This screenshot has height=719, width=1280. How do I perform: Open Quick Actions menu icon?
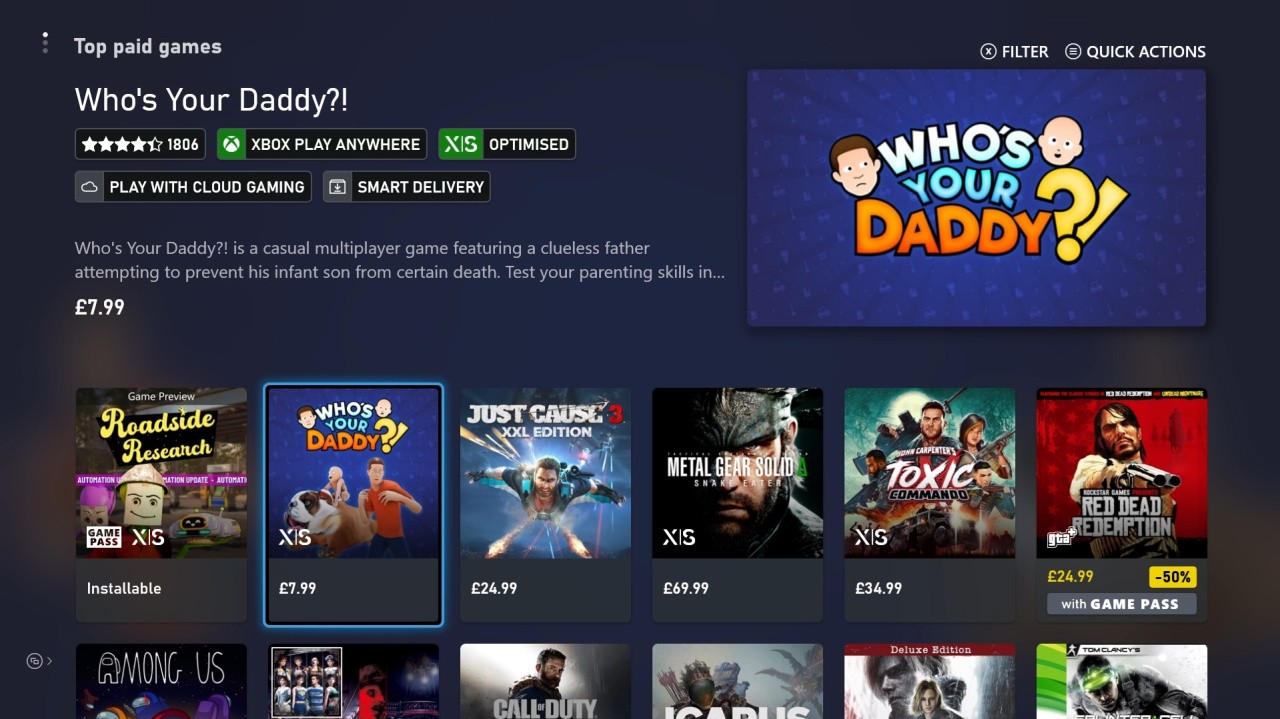1073,51
